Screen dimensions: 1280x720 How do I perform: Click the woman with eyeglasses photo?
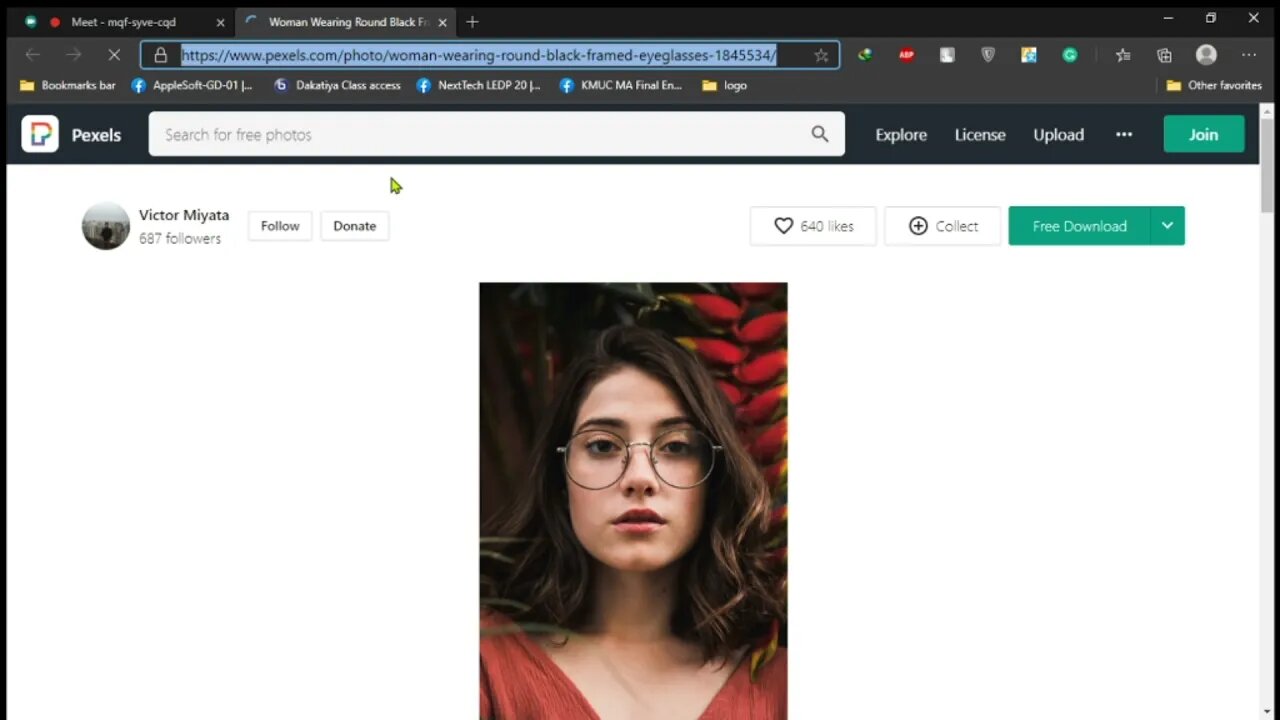tap(633, 501)
